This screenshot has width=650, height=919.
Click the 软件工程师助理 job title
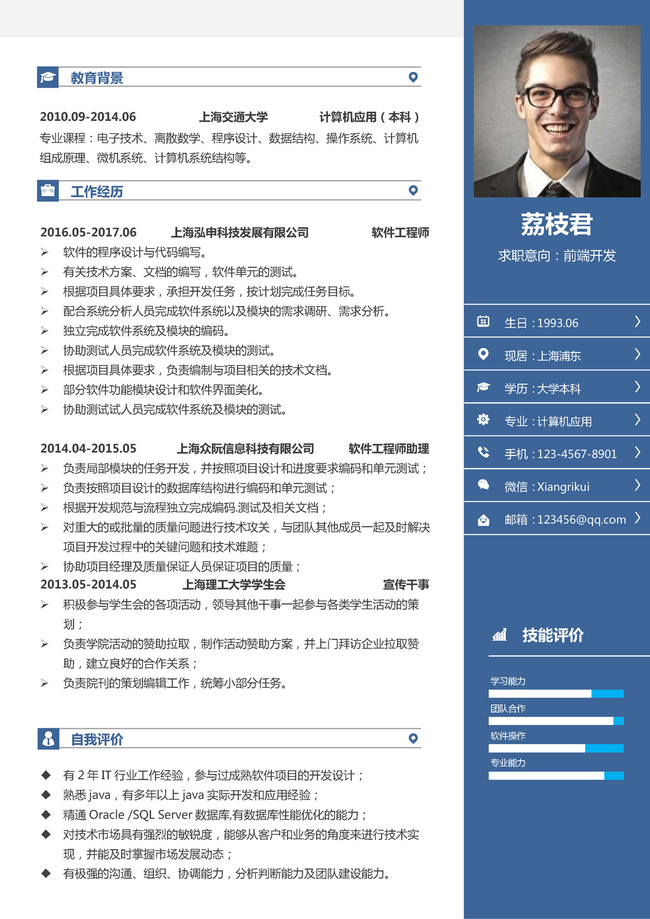pos(389,449)
